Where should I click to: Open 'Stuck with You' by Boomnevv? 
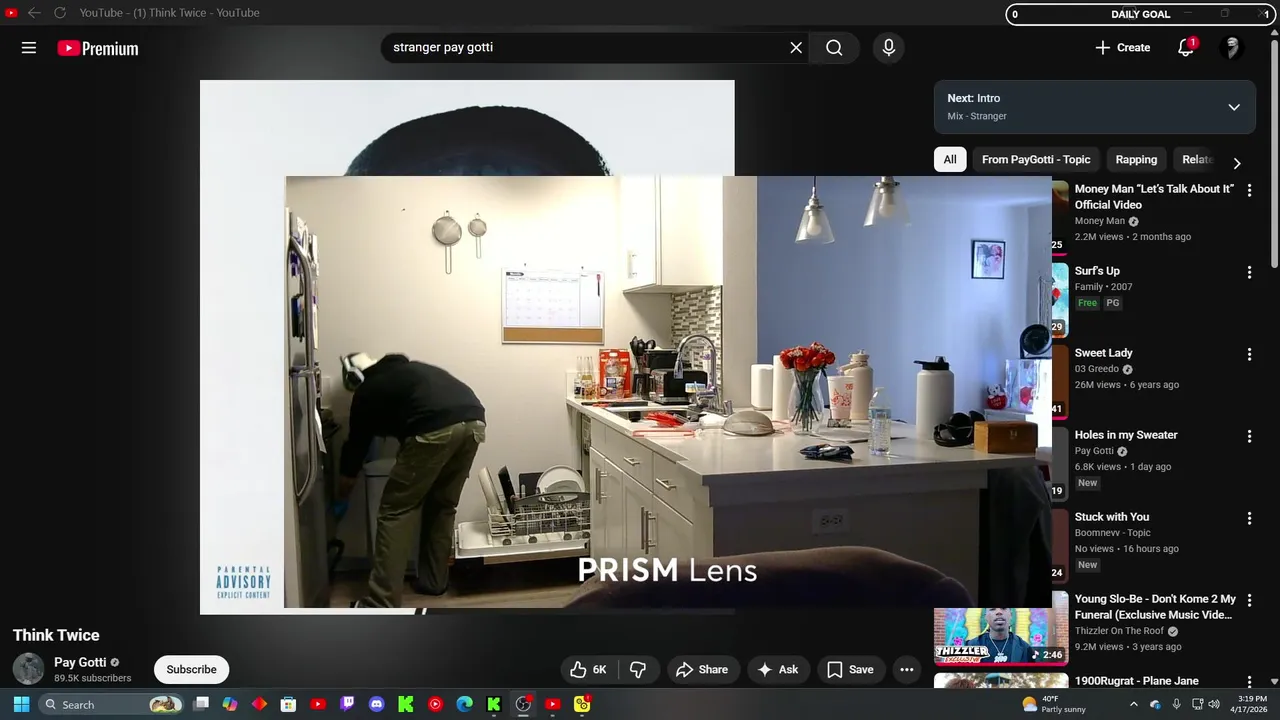click(x=1112, y=517)
